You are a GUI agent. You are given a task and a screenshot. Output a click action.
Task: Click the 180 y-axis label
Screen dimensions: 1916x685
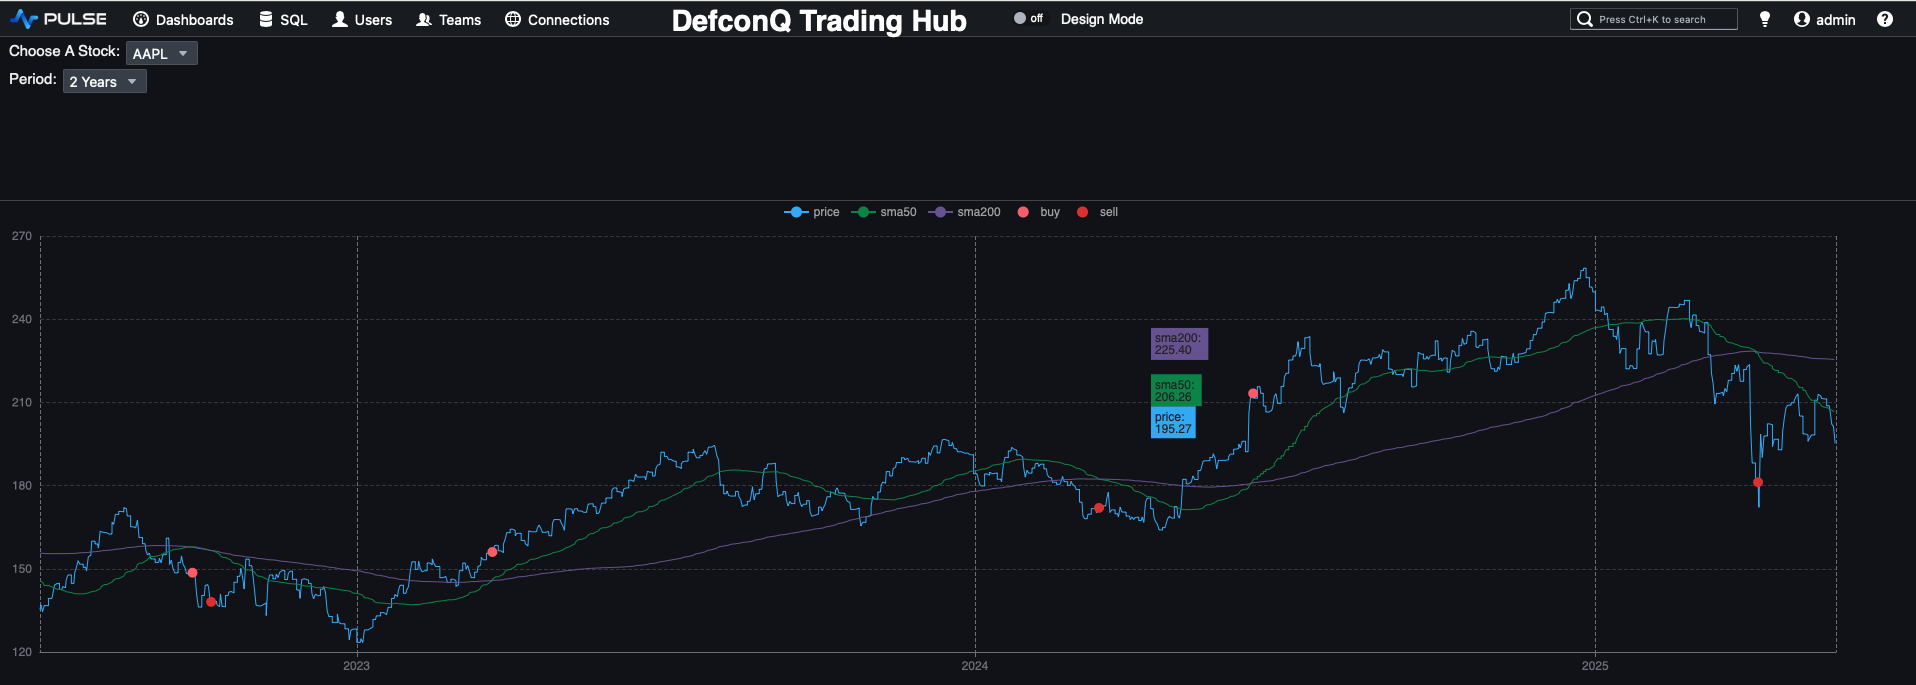click(22, 485)
